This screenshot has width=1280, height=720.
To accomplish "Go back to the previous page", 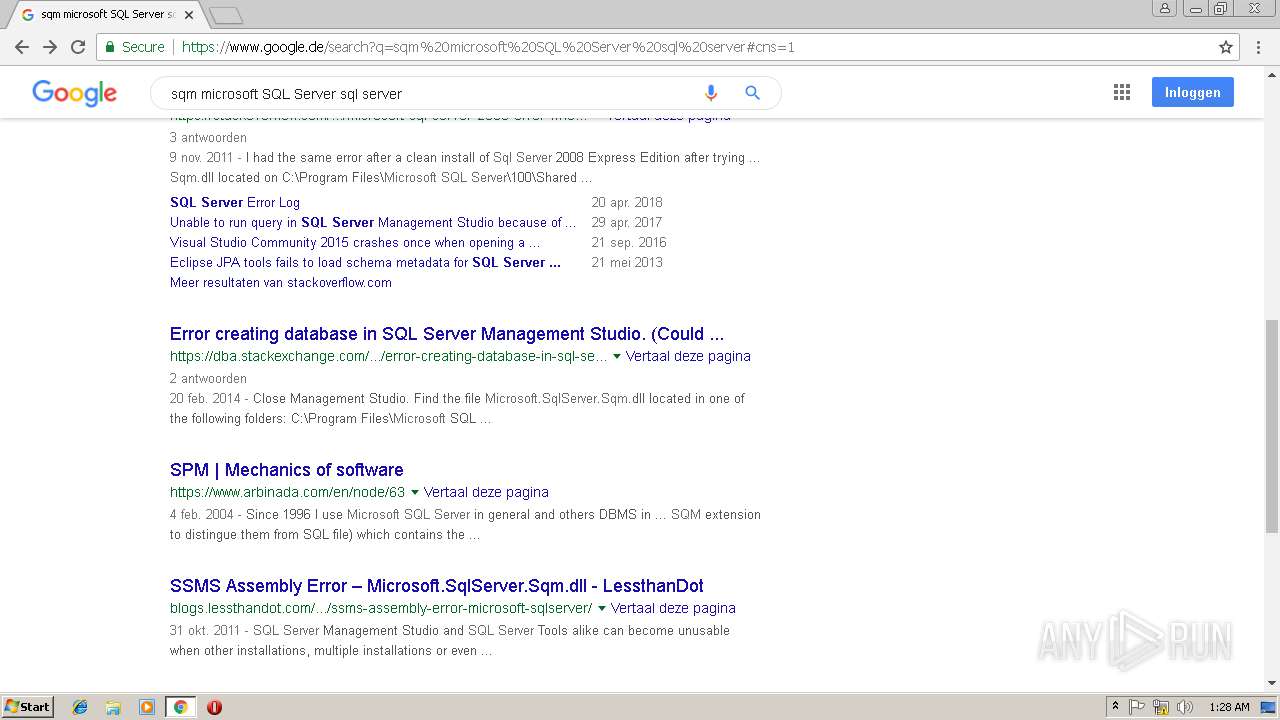I will coord(22,47).
